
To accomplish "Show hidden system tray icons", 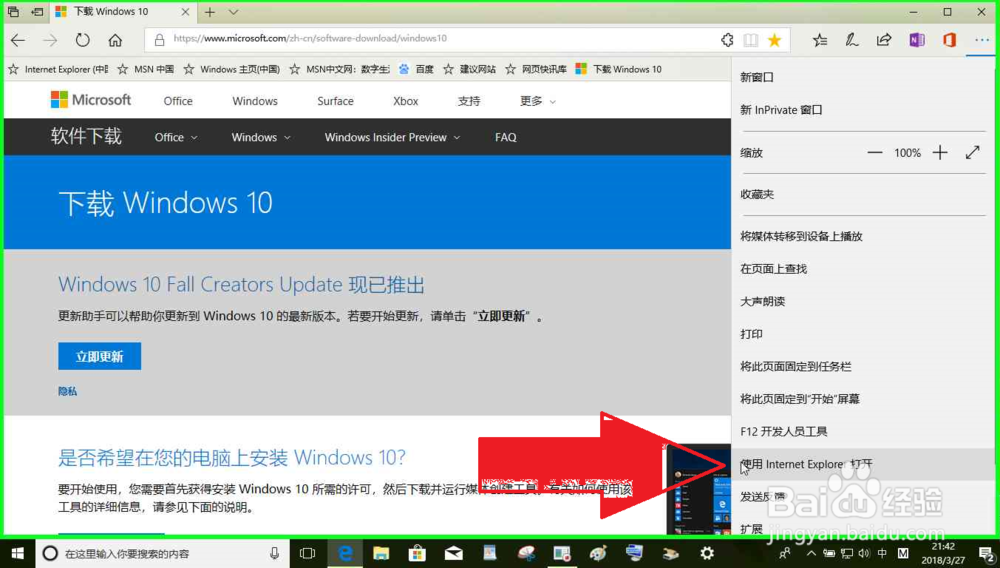I will click(x=811, y=553).
